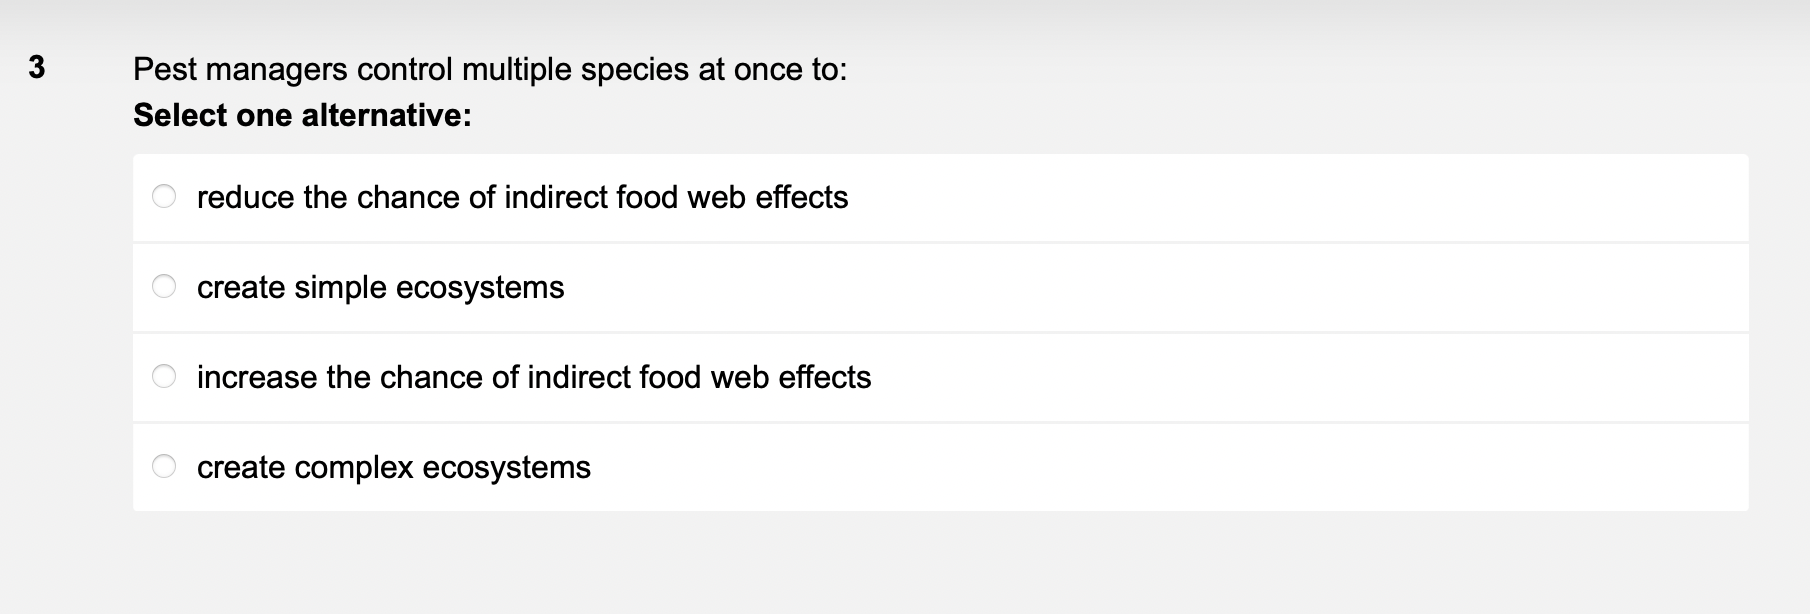Pick the 'create complex ecosystems' radio button

(164, 467)
